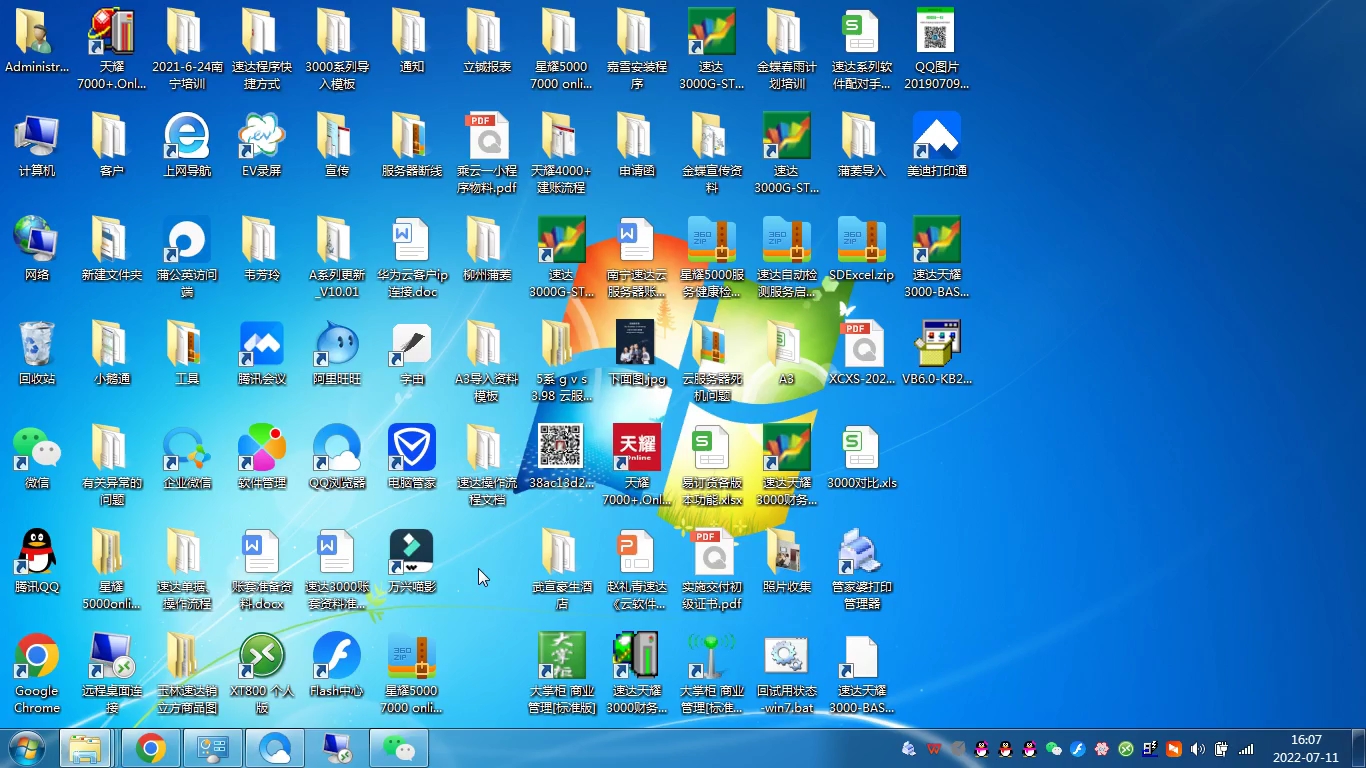Screen dimensions: 1366x768
Task: Open the Administrator user folder
Action: 37,42
